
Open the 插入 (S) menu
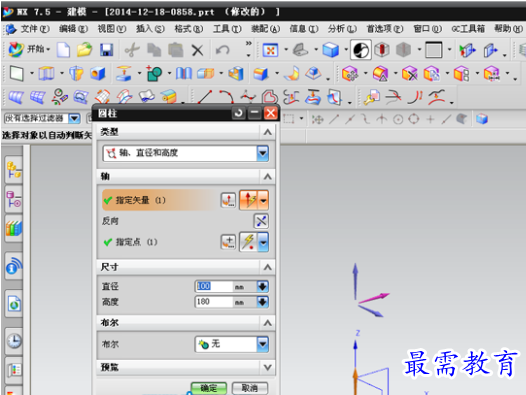pyautogui.click(x=150, y=29)
